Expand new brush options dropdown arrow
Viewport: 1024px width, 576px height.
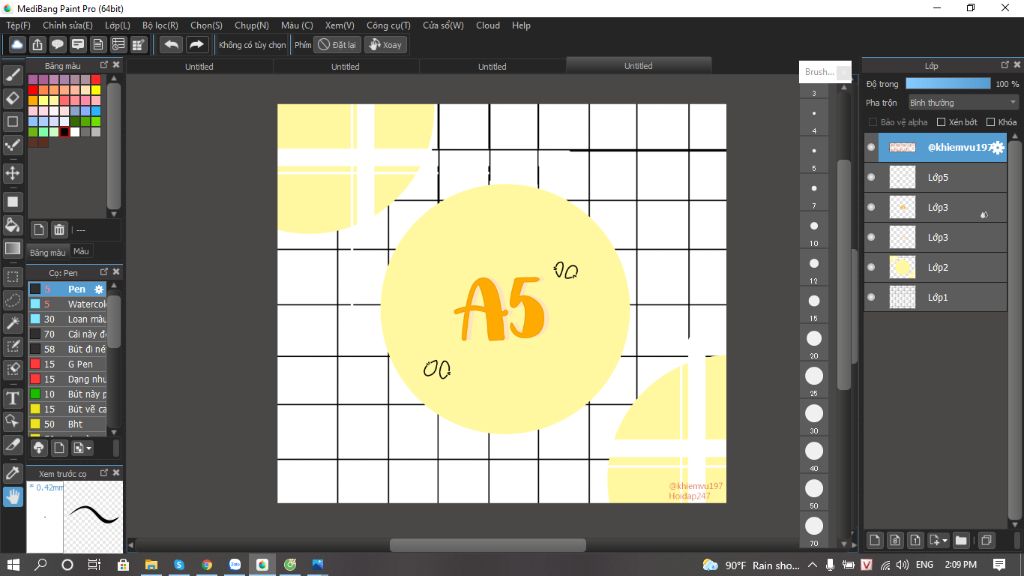click(x=89, y=448)
